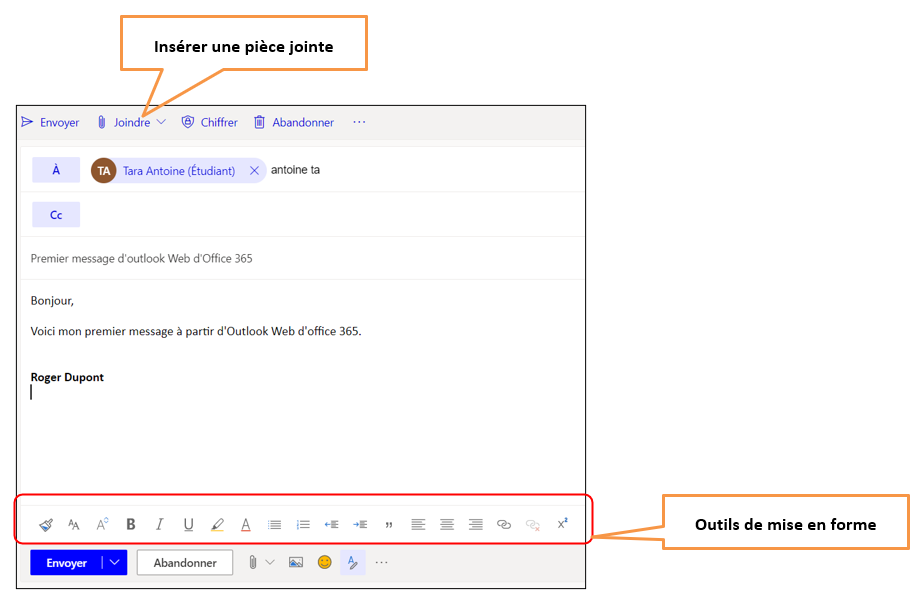
Task: Increase the paragraph indent
Action: 361,524
